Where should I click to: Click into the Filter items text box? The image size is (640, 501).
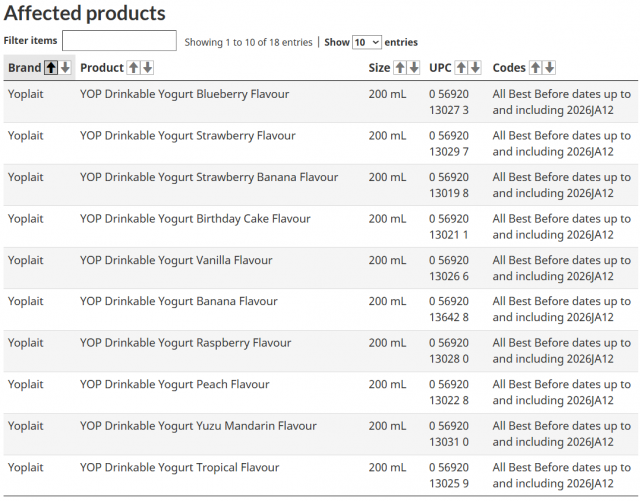point(119,41)
